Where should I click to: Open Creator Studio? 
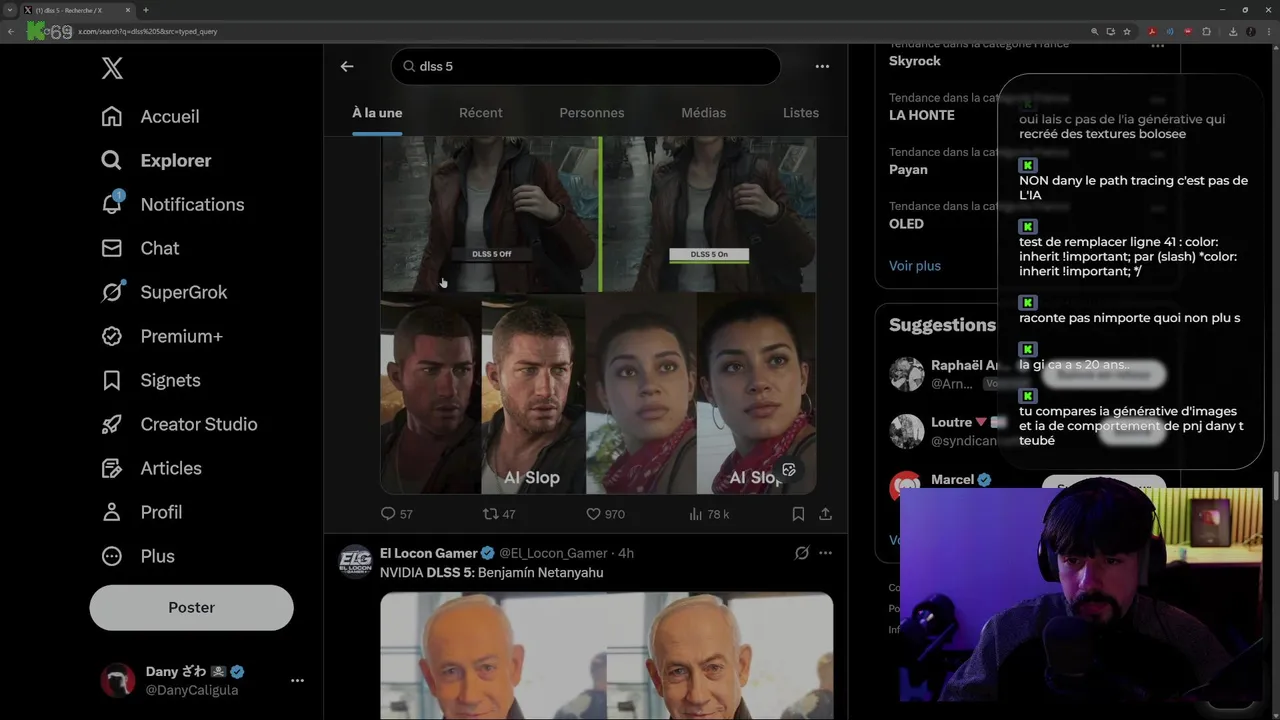click(179, 424)
